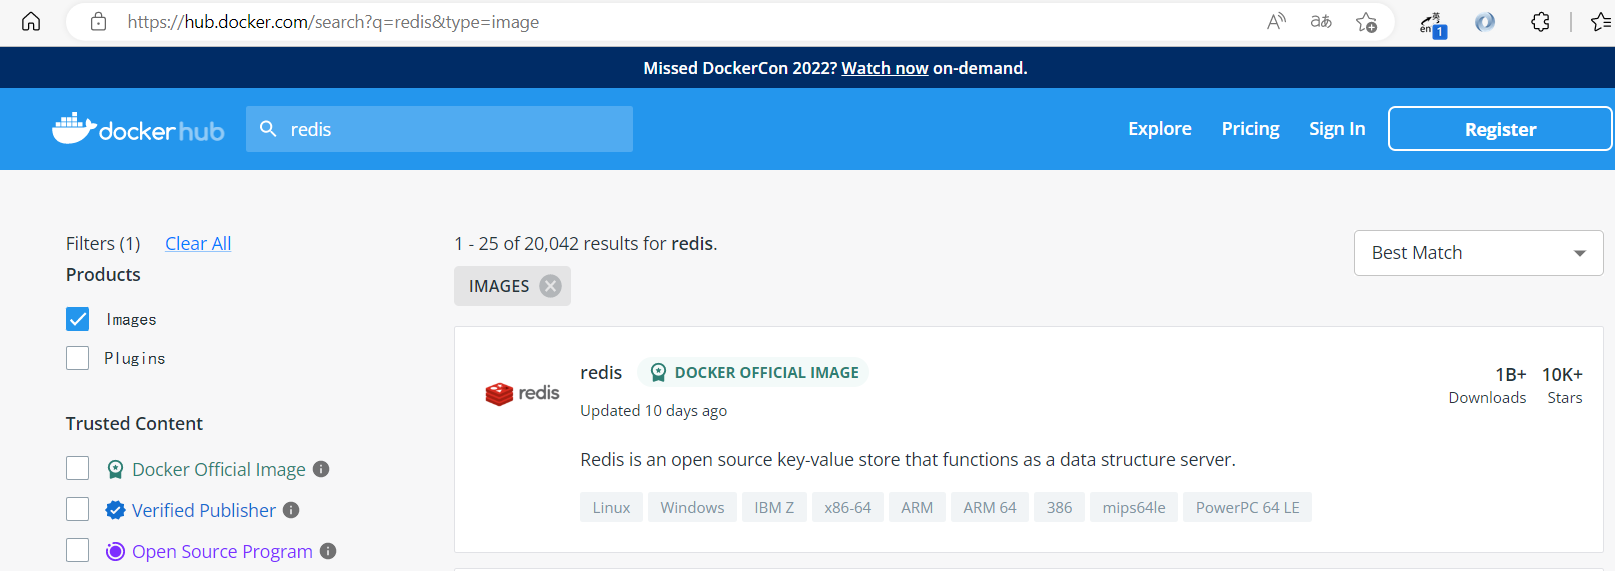
Task: Uncheck the Images checkbox
Action: pos(78,319)
